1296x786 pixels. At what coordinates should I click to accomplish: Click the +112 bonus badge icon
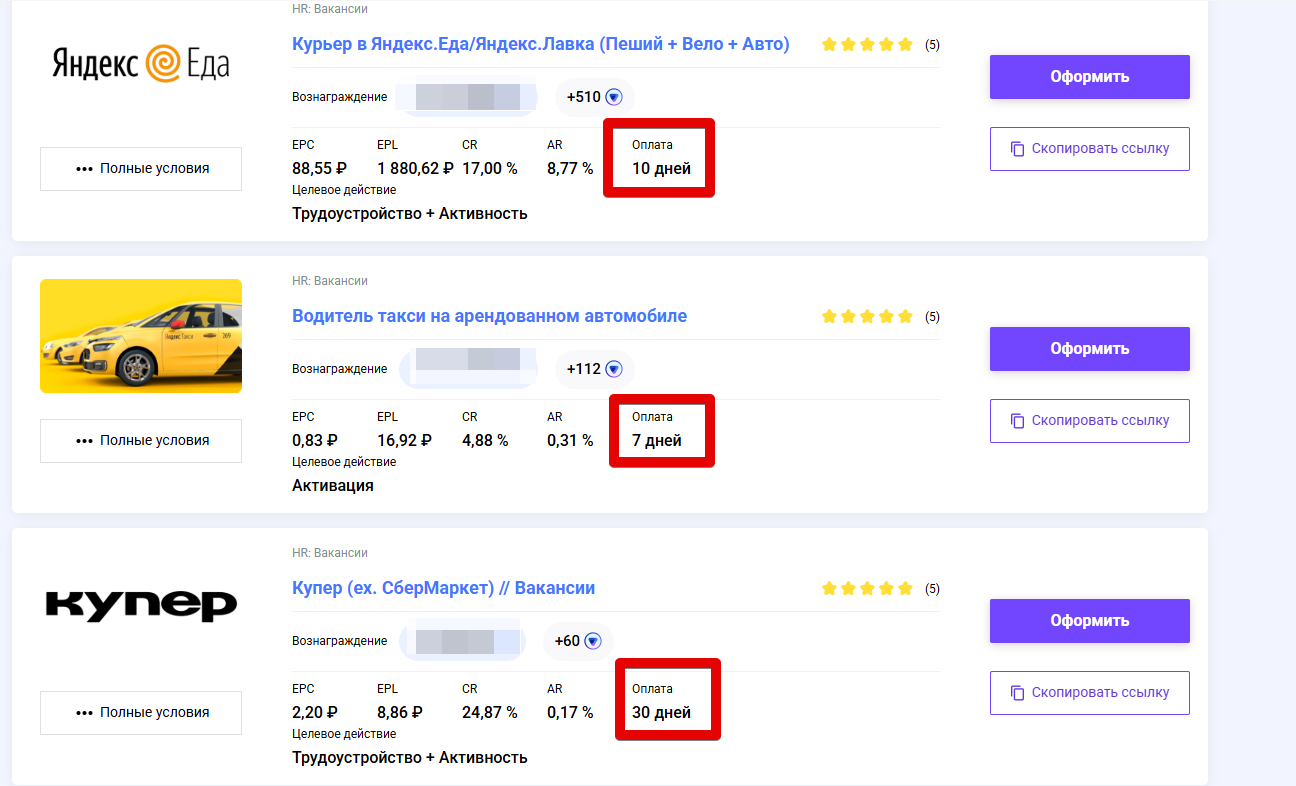pyautogui.click(x=614, y=369)
